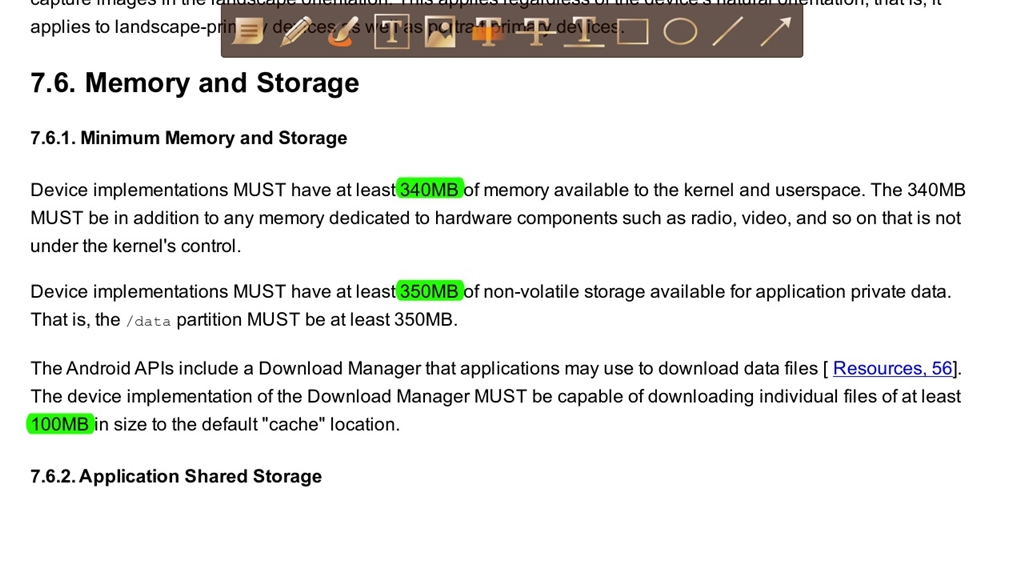Click the highlighted 100MB text

(x=60, y=424)
